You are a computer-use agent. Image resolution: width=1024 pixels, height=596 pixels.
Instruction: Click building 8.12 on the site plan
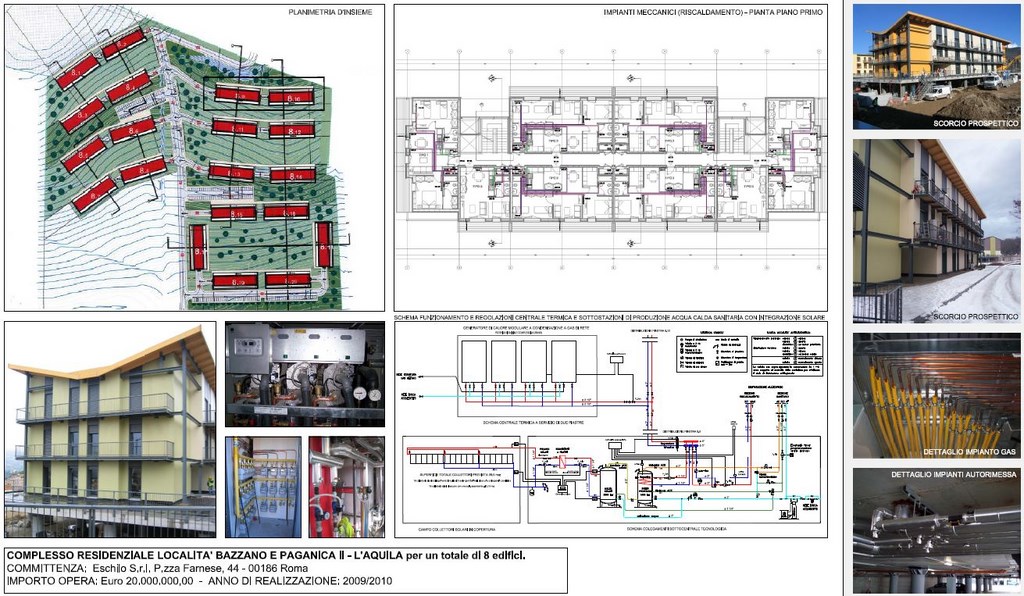tap(292, 131)
